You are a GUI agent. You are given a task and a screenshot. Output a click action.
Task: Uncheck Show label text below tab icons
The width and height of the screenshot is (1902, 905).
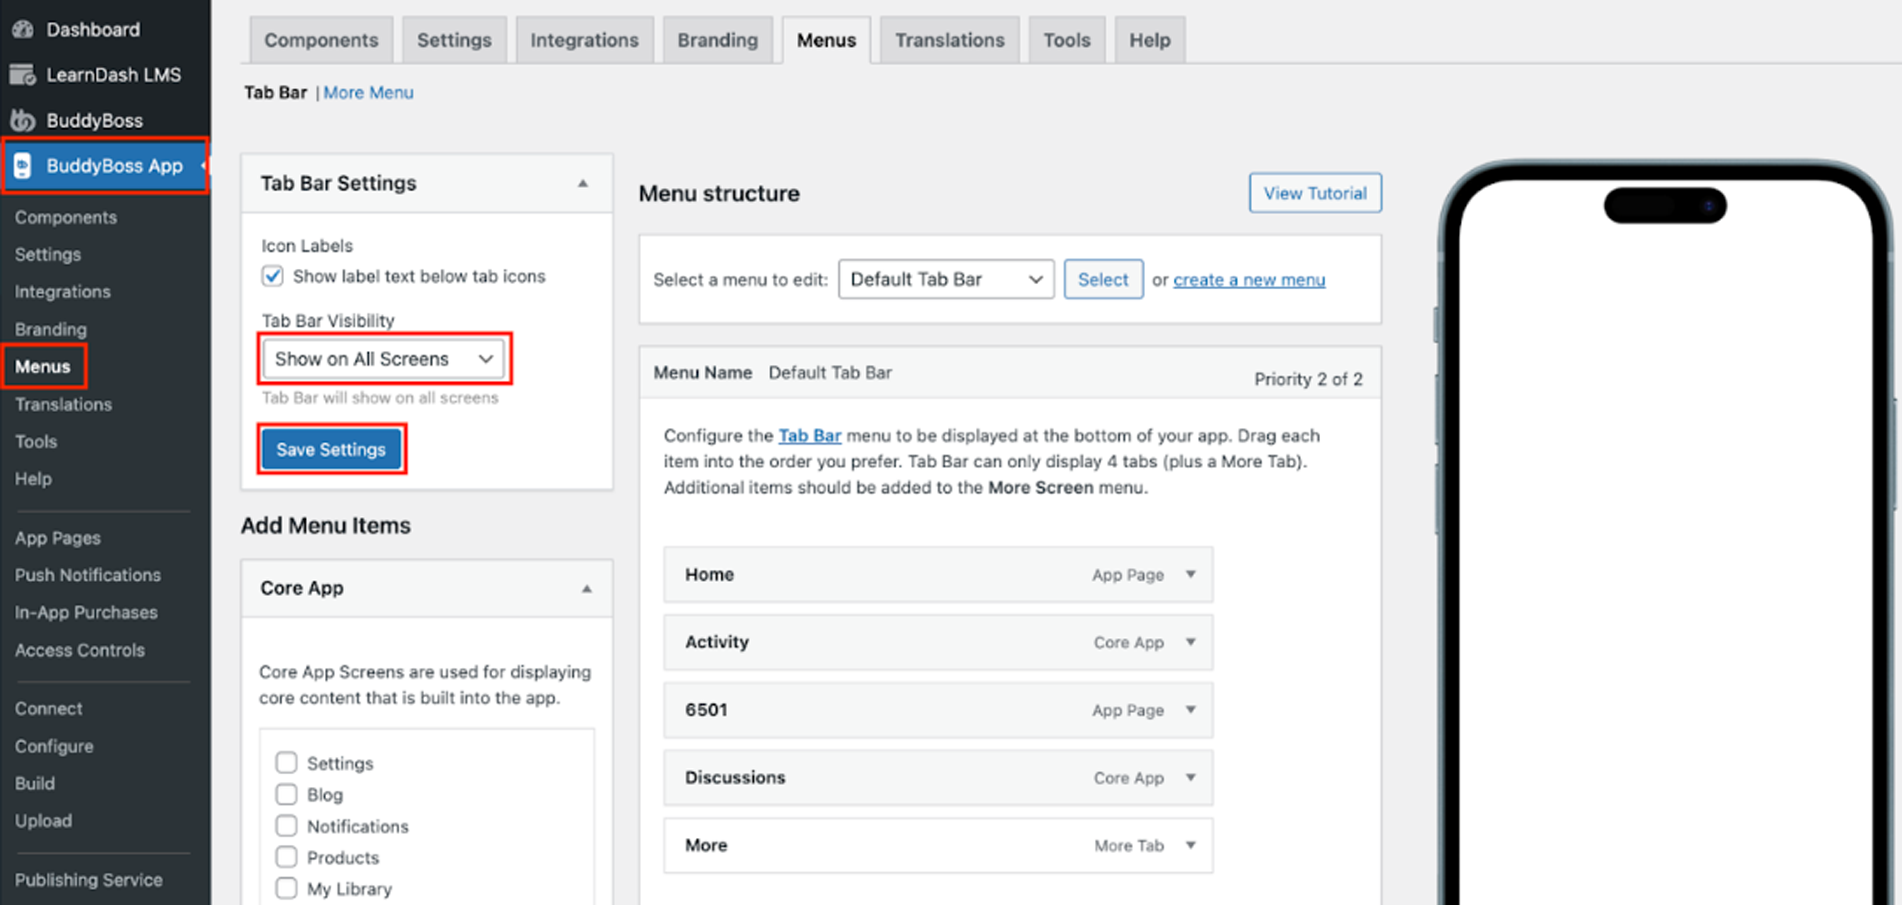272,276
